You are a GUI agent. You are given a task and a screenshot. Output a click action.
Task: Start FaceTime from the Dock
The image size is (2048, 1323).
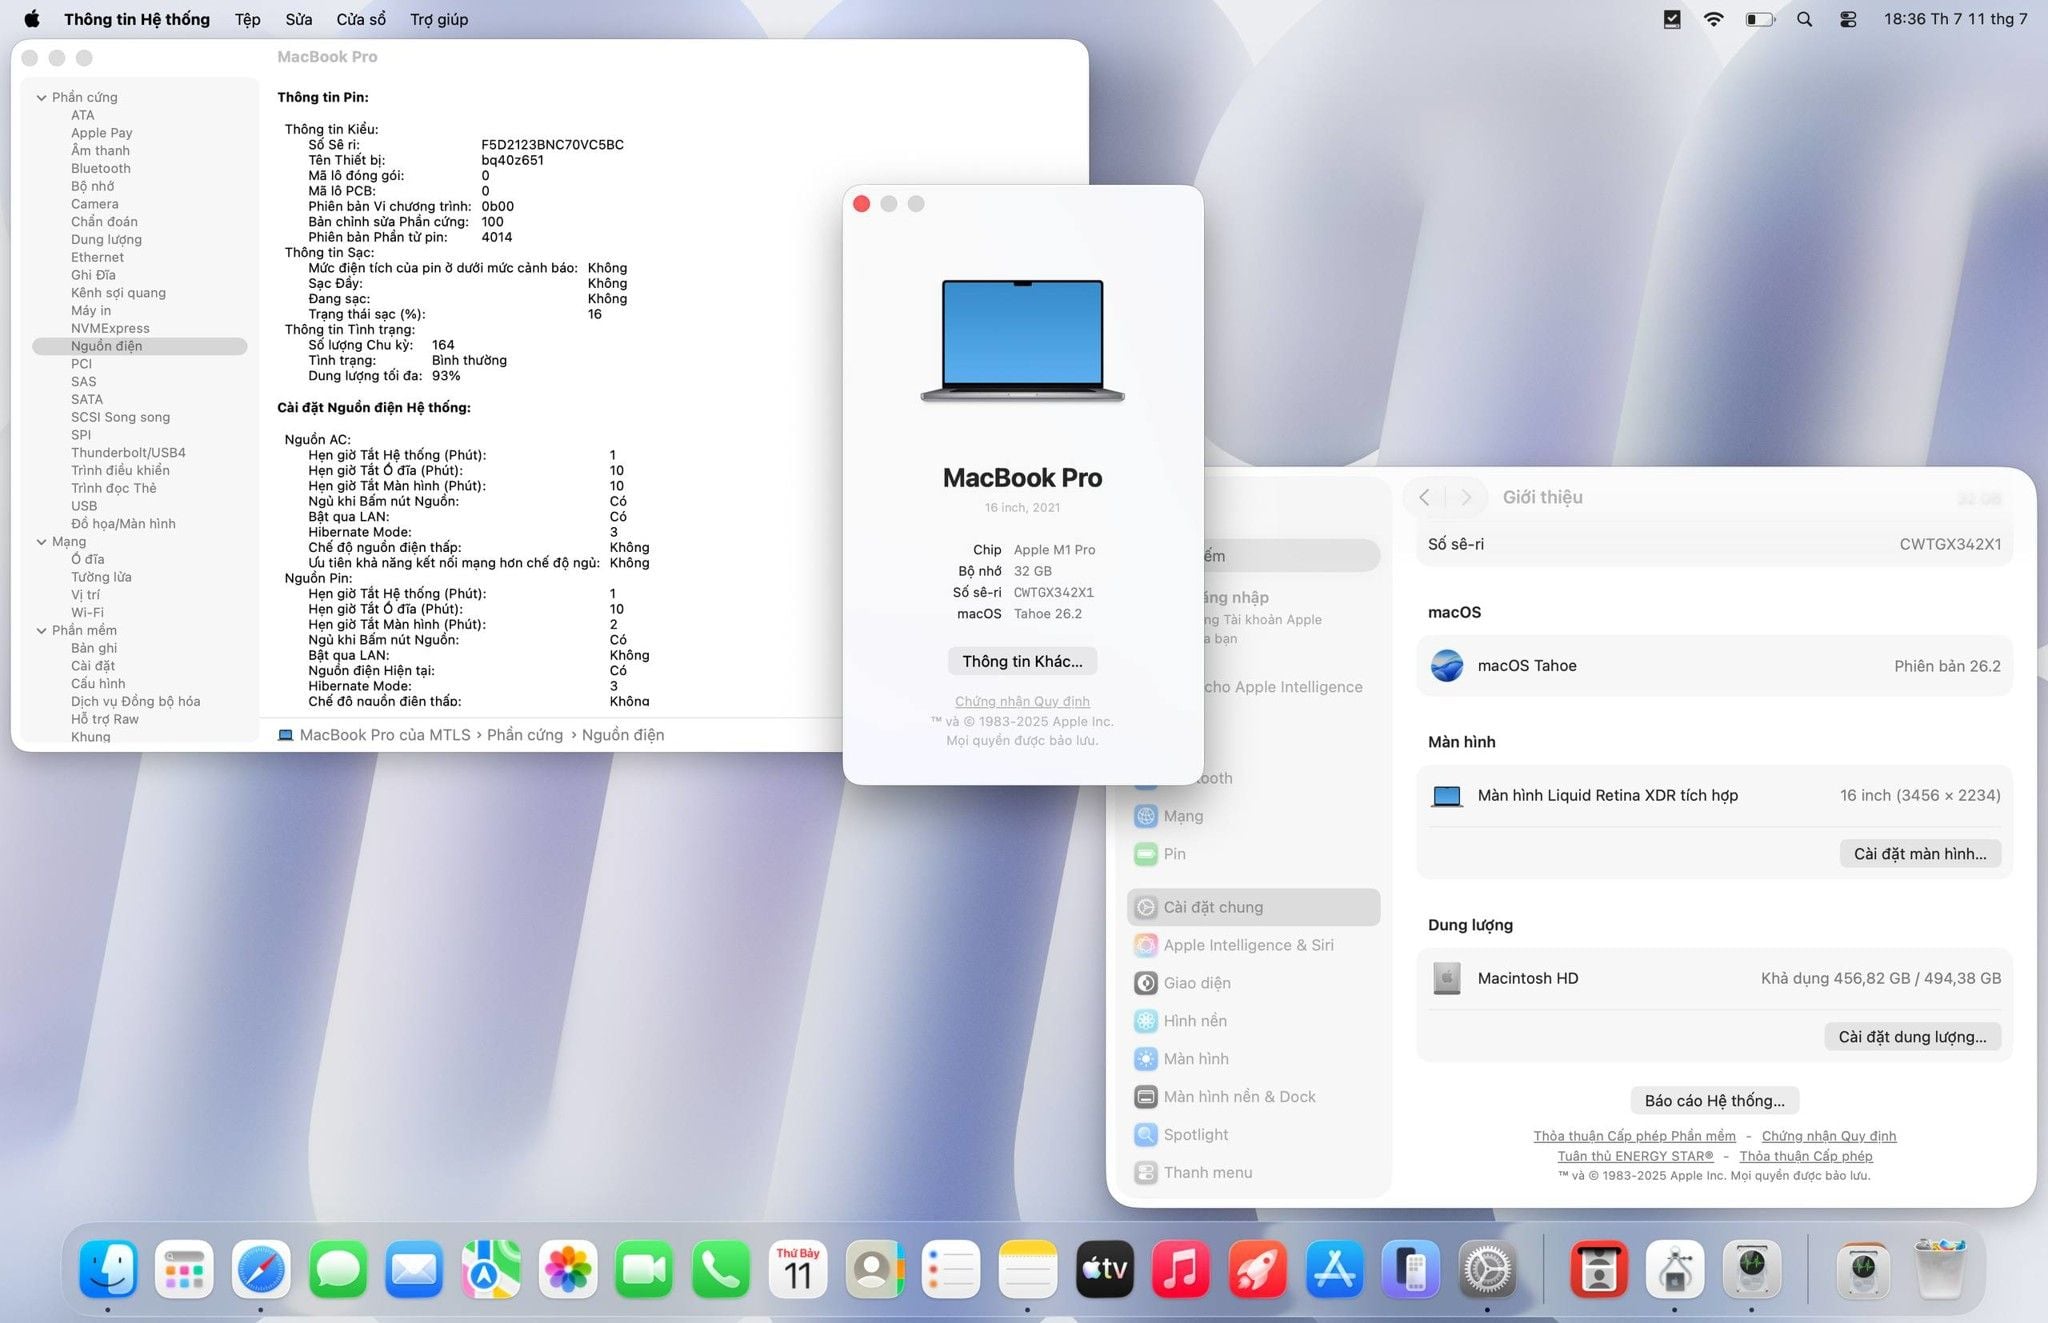pyautogui.click(x=644, y=1269)
